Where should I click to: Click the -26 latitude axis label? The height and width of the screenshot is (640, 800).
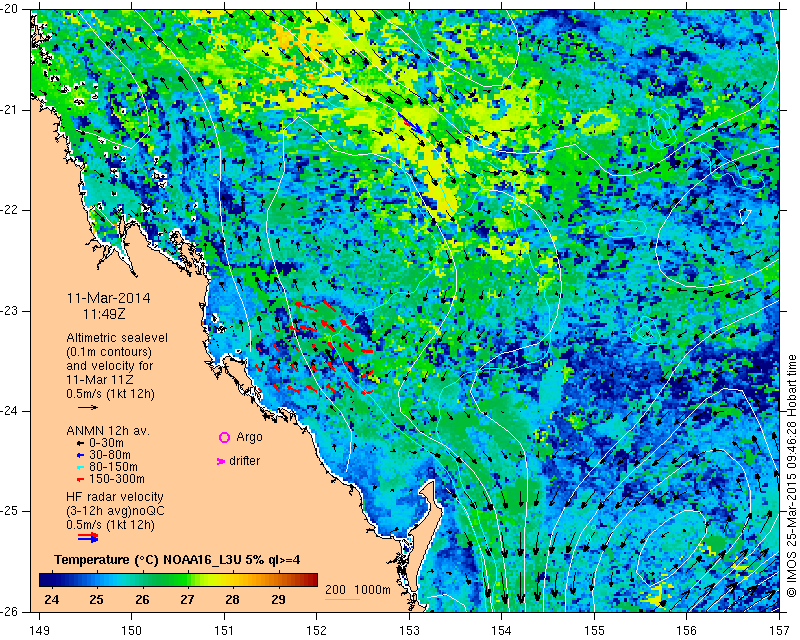10,611
